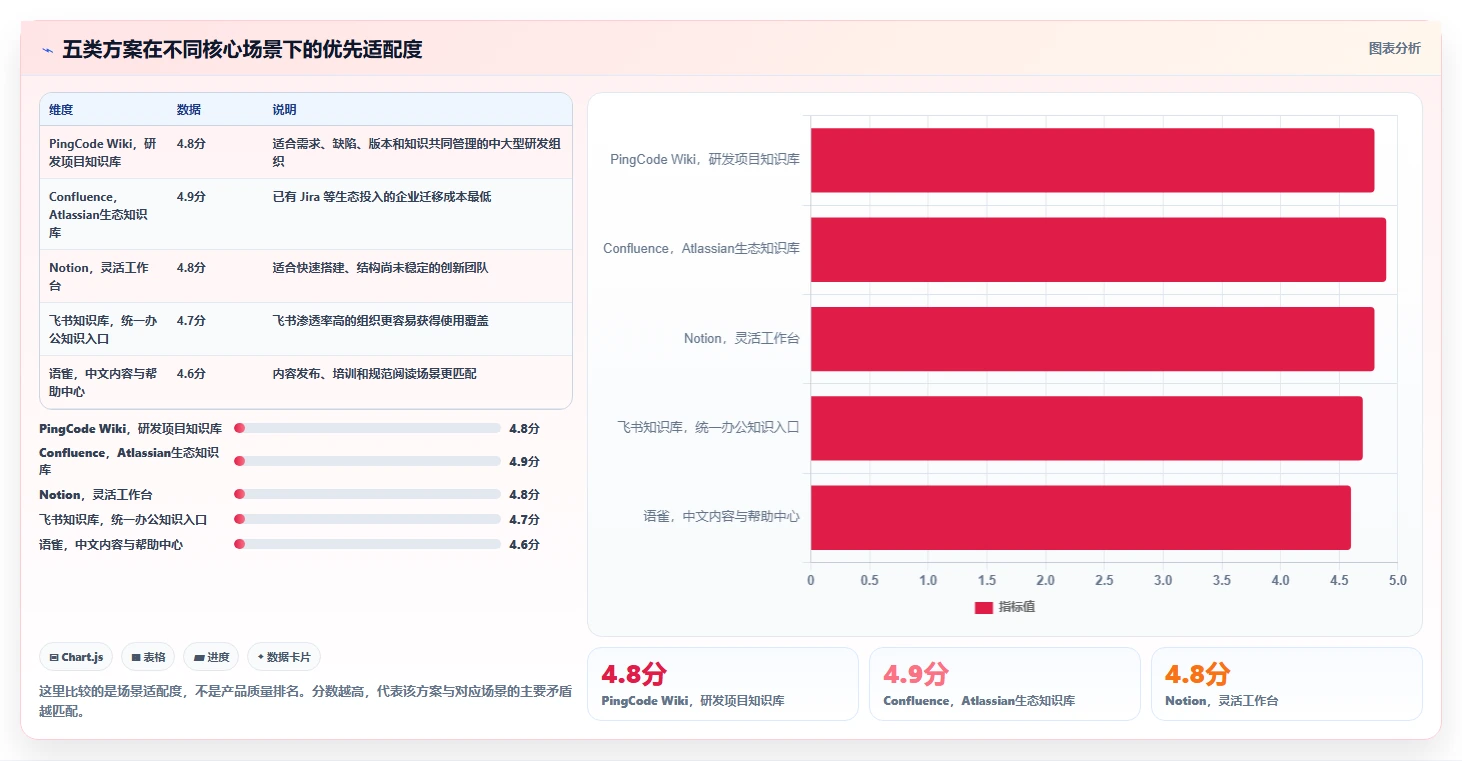Click description '飞书渗透率高的组织更容易获得使用覆盖'
Image resolution: width=1462 pixels, height=761 pixels.
(380, 321)
